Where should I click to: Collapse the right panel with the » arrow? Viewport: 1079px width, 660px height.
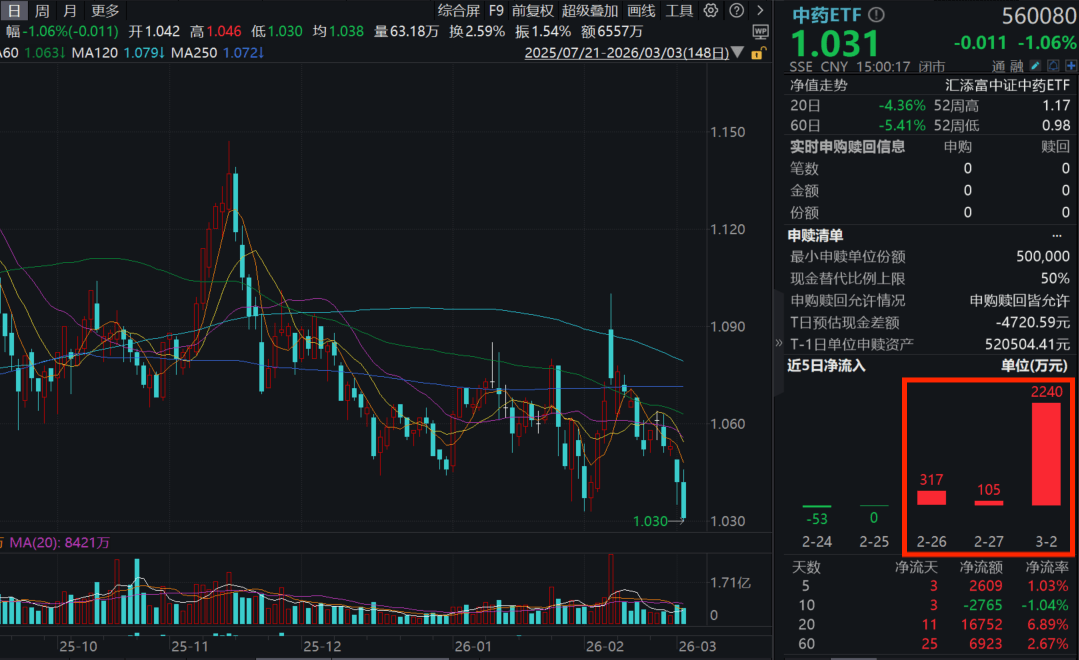pos(780,343)
